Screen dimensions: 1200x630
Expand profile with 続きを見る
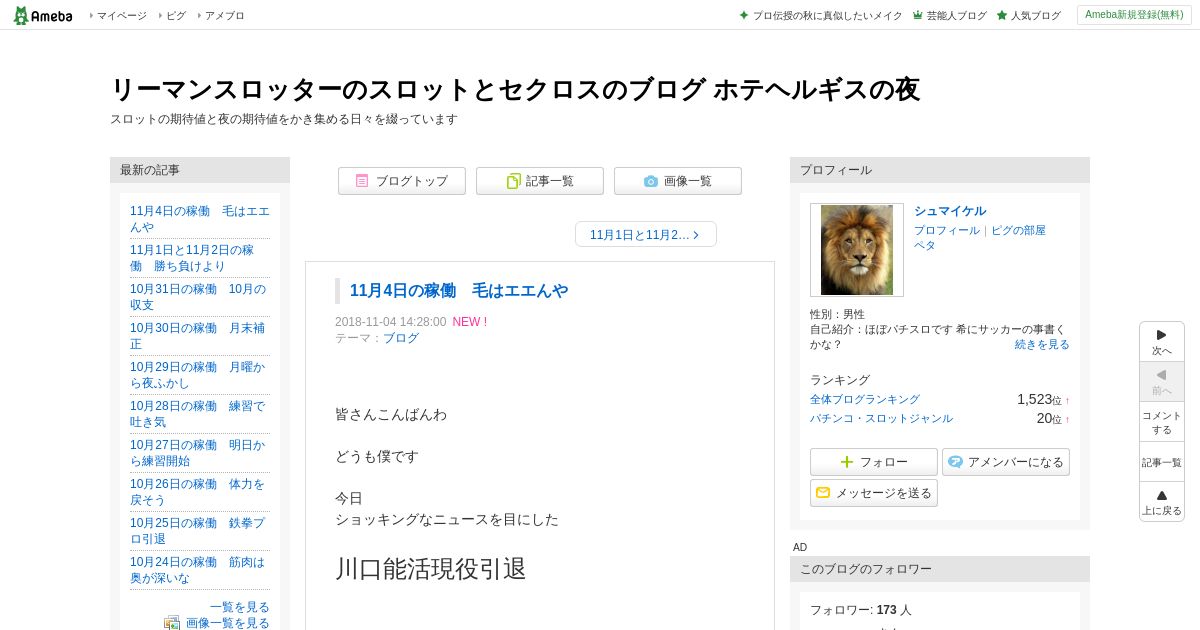[x=1042, y=344]
